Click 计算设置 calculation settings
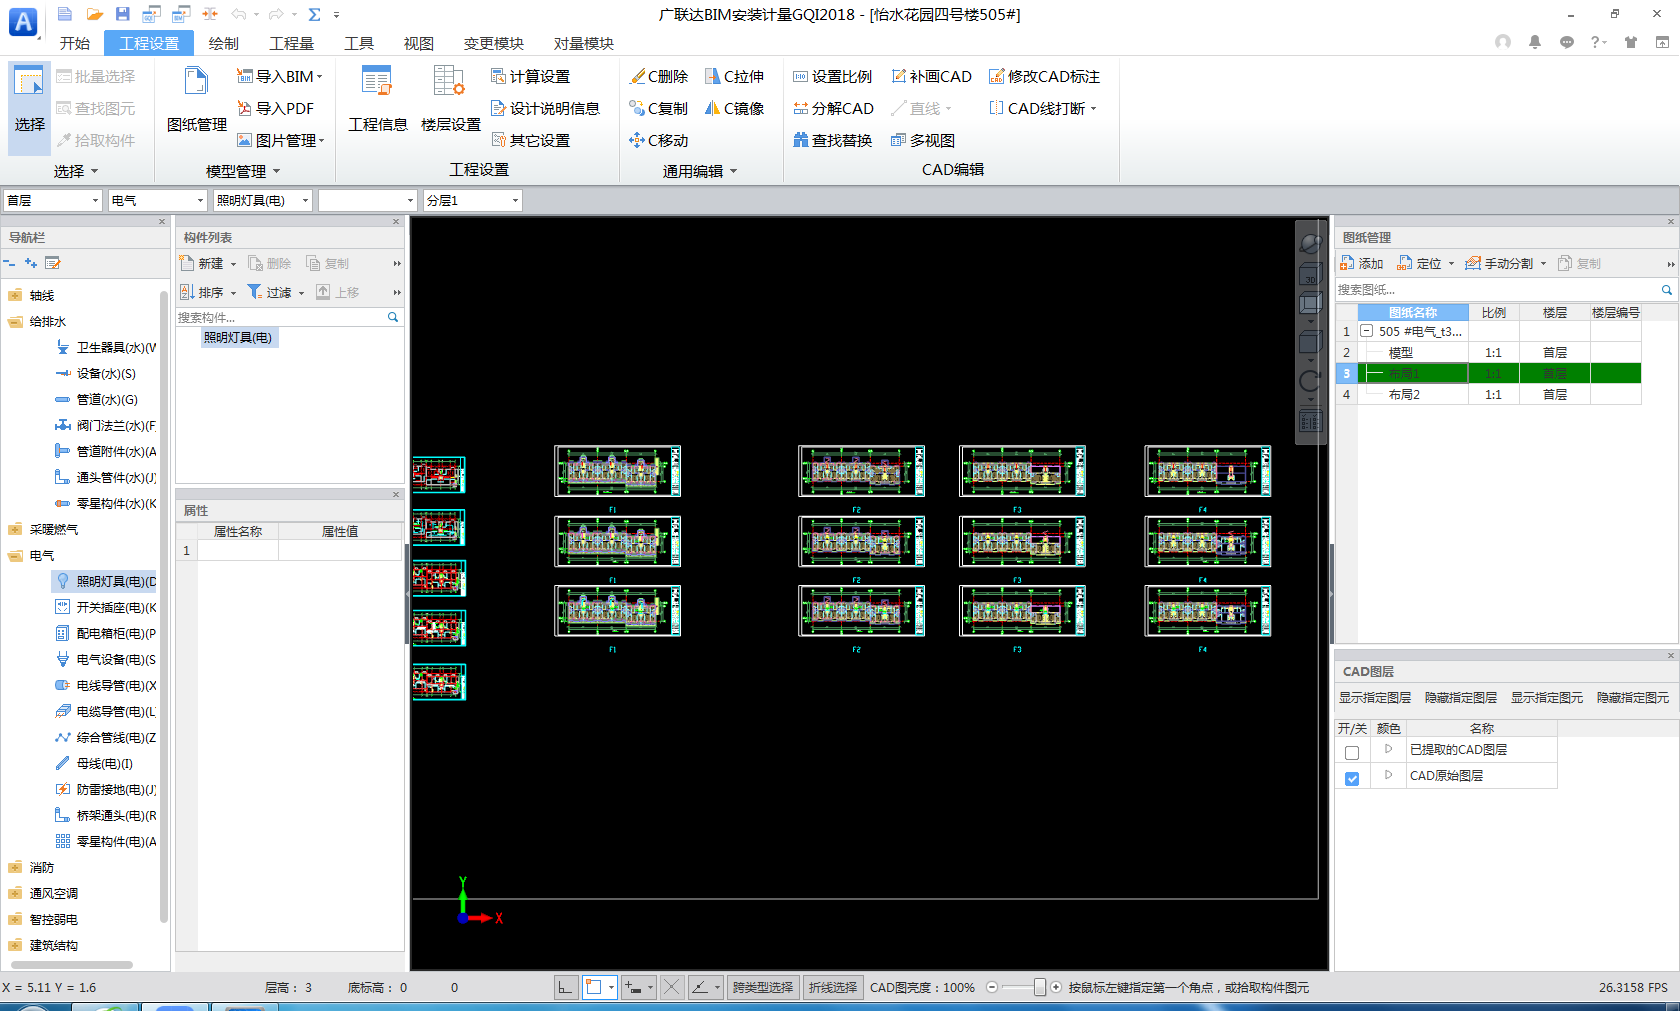 [530, 76]
